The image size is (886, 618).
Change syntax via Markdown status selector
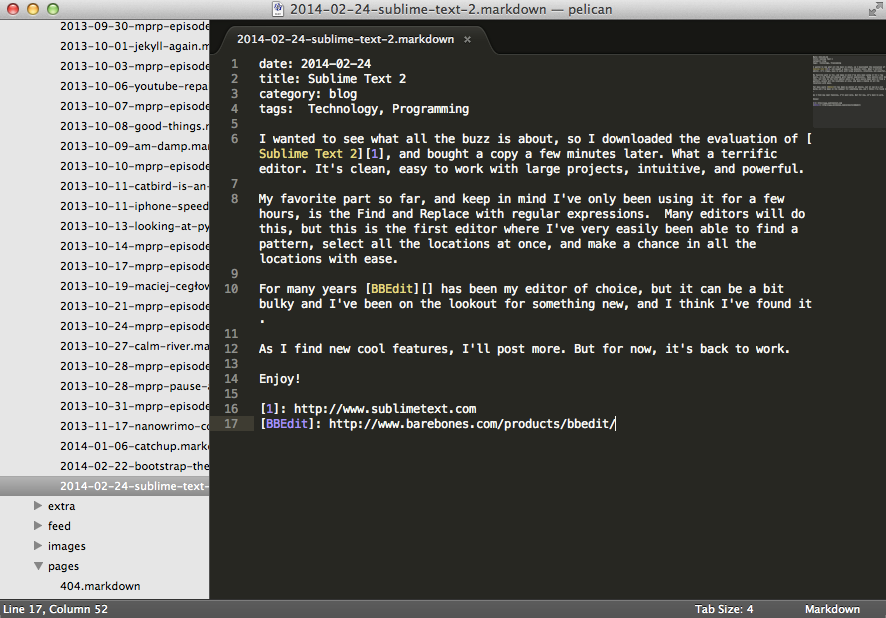(831, 609)
